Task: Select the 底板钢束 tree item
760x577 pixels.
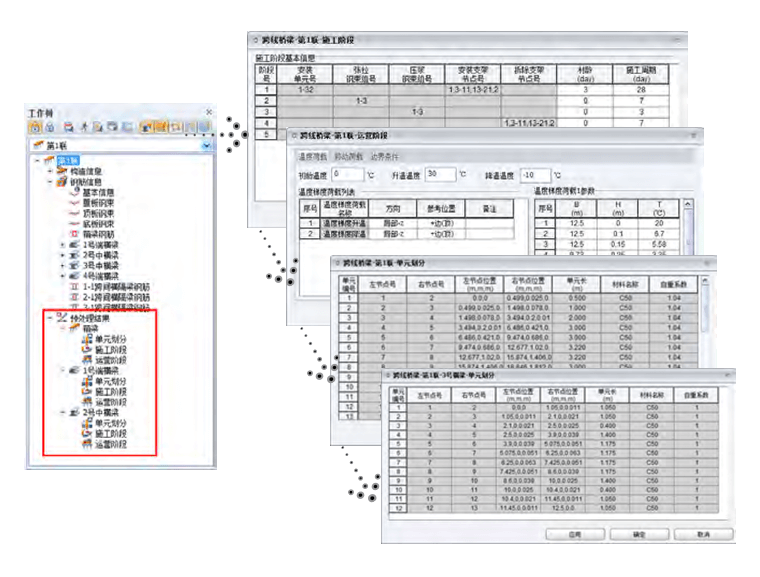Action: tap(98, 224)
